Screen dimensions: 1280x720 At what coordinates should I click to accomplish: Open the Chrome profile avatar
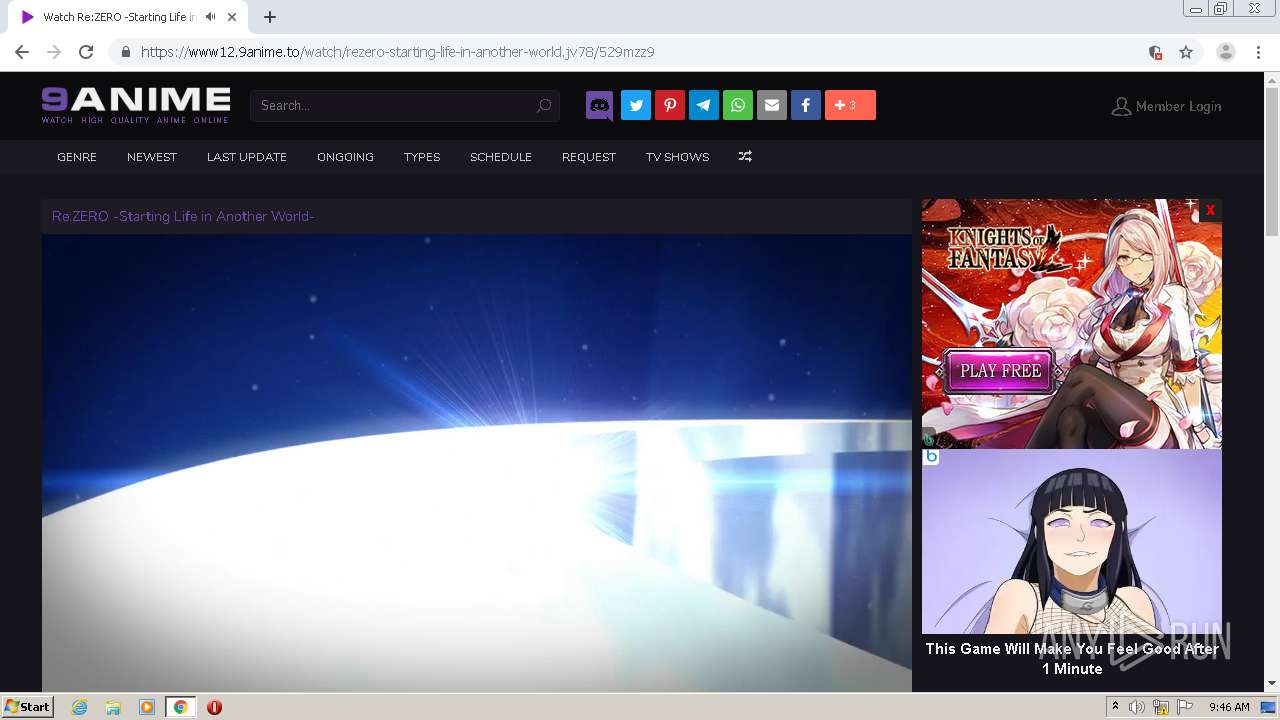(1226, 52)
